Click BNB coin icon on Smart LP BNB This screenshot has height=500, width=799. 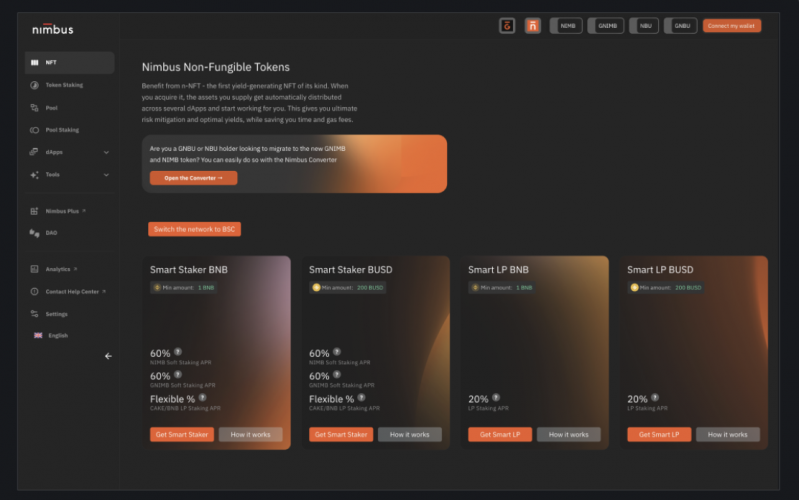coord(475,287)
